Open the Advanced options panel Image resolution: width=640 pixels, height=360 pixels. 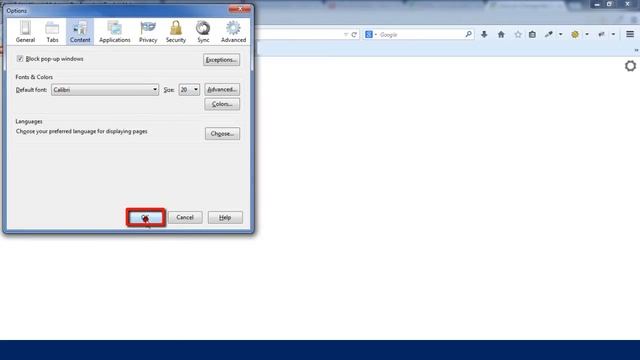click(x=233, y=31)
